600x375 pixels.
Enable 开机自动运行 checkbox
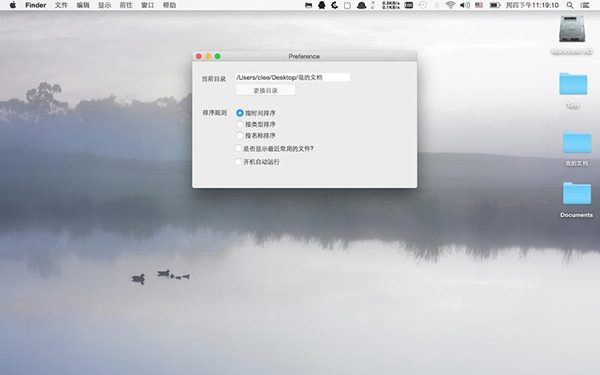[238, 161]
